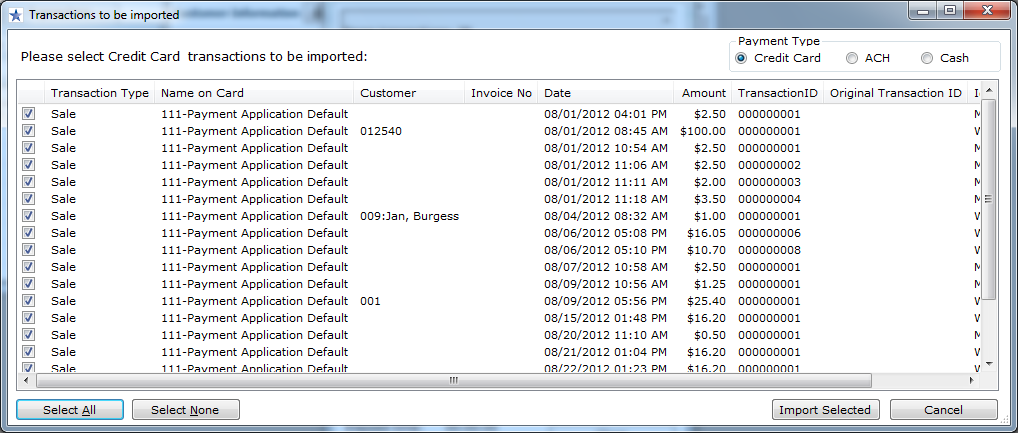The height and width of the screenshot is (433, 1018).
Task: Toggle checkbox for 009:Jan, Burgess transaction
Action: 29,216
